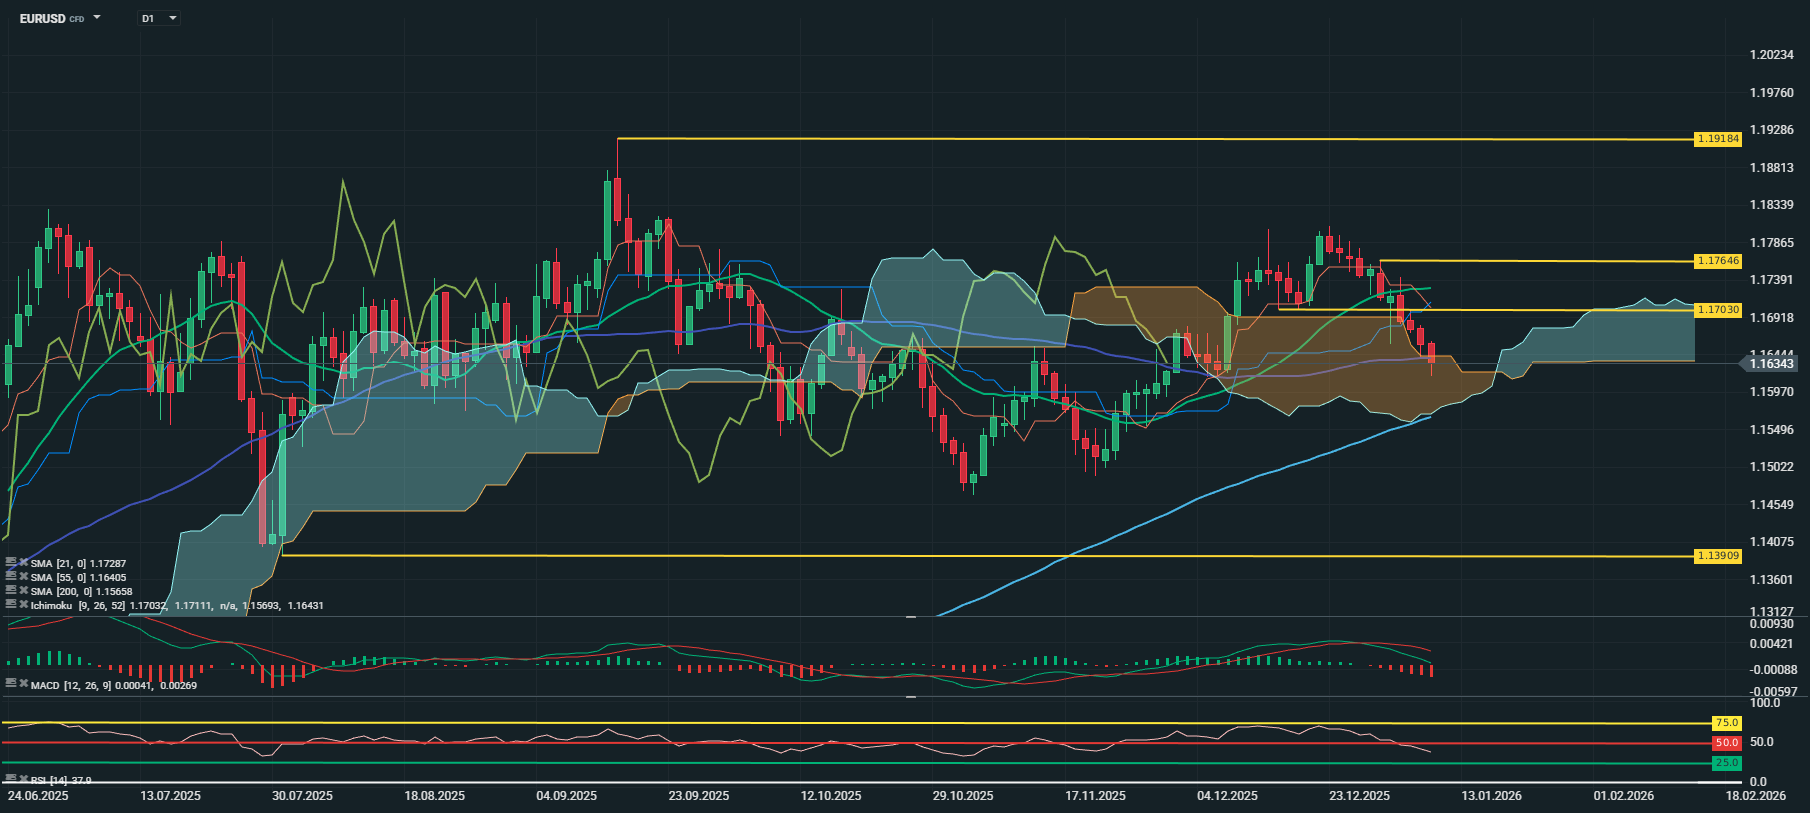Select the 1.17646 resistance level label
This screenshot has width=1810, height=813.
pos(1717,261)
